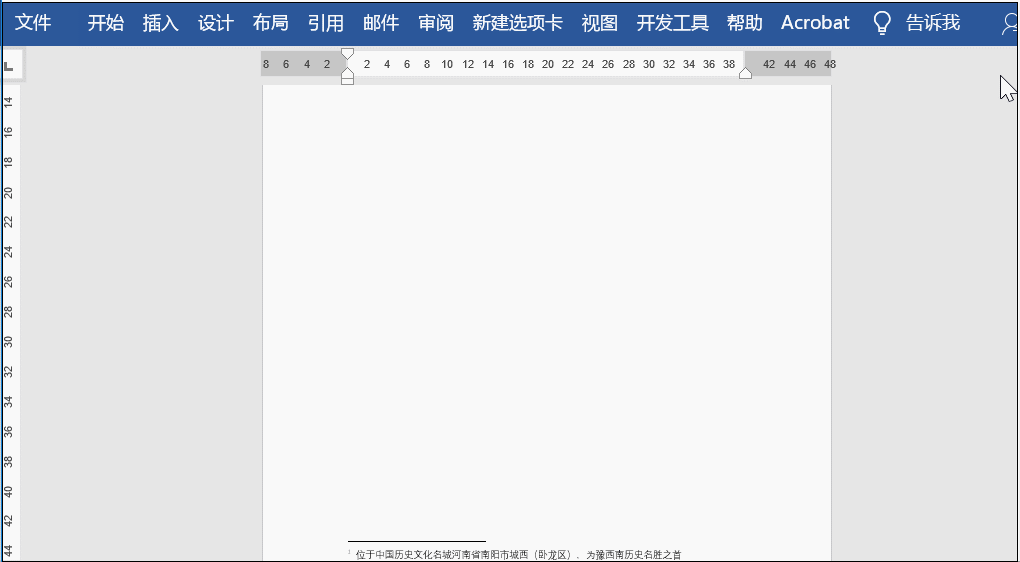Select the 审阅 (Review) tab
Image resolution: width=1020 pixels, height=562 pixels.
coord(435,23)
